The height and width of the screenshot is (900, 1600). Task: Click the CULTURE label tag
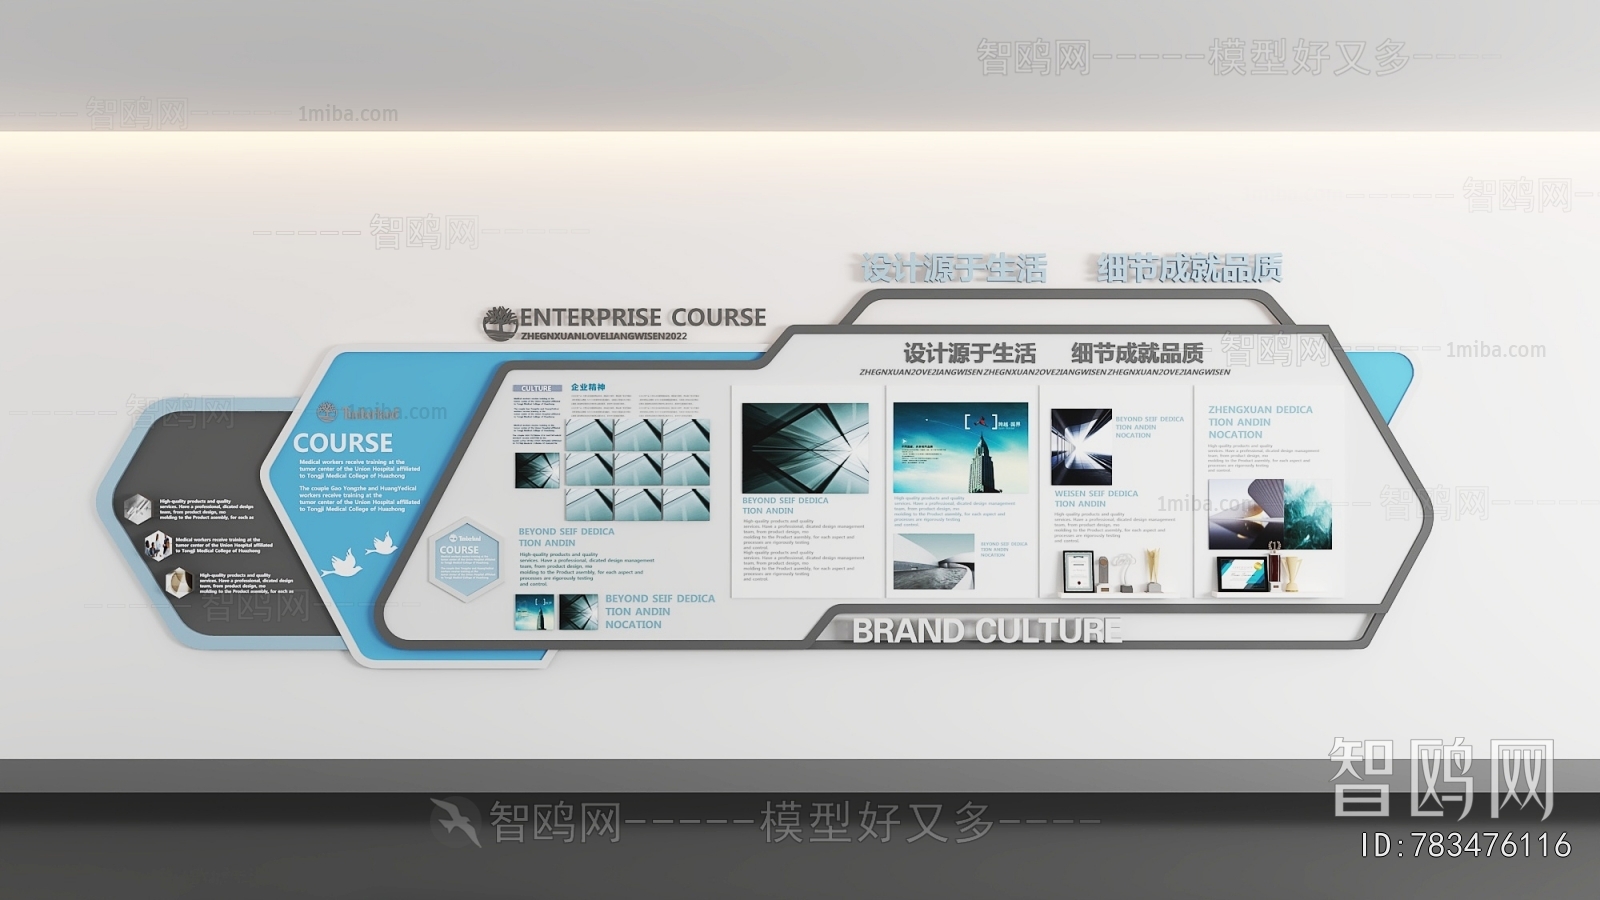[x=537, y=388]
